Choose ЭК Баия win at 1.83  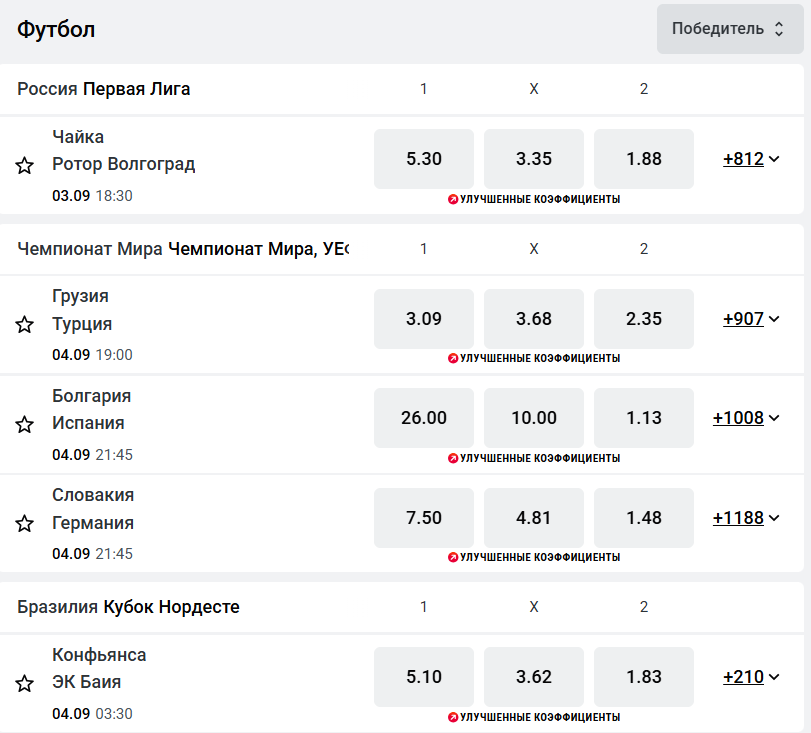click(644, 677)
